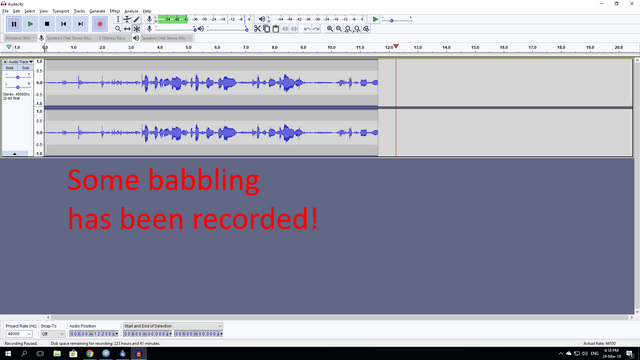The height and width of the screenshot is (360, 640).
Task: Open the Audio Track name dropdown
Action: (21, 62)
